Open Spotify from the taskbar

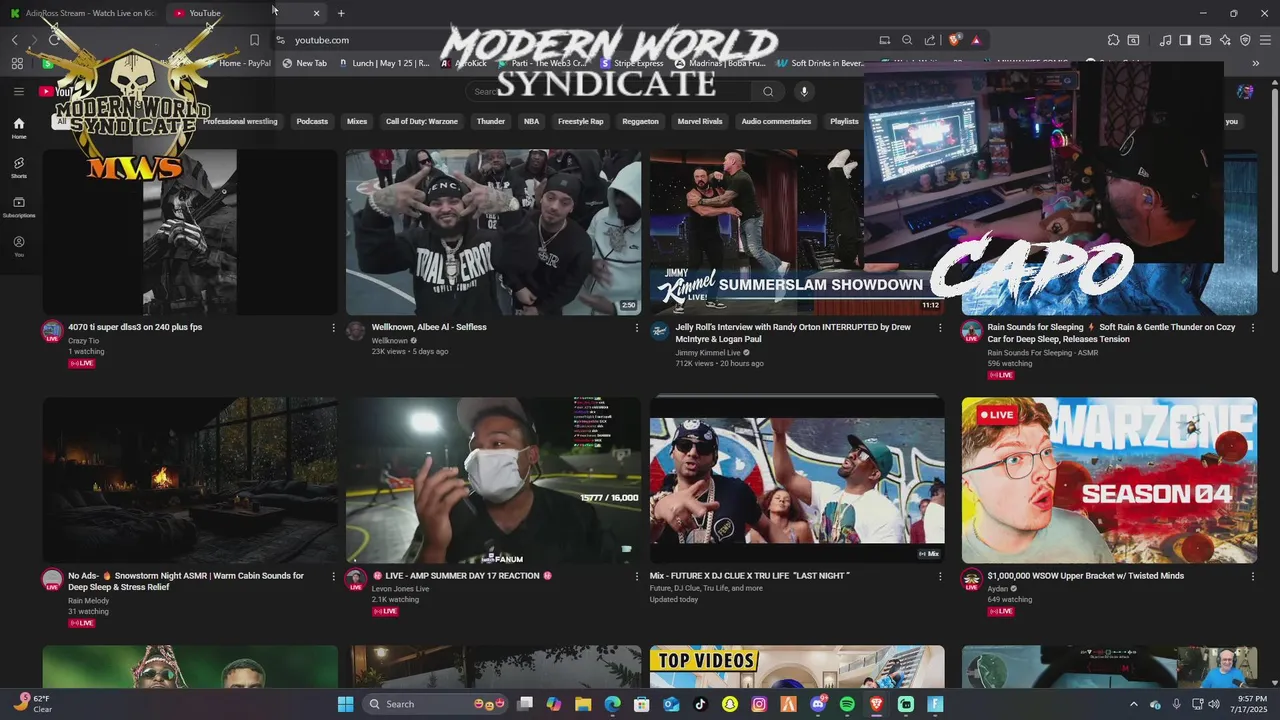tap(847, 704)
